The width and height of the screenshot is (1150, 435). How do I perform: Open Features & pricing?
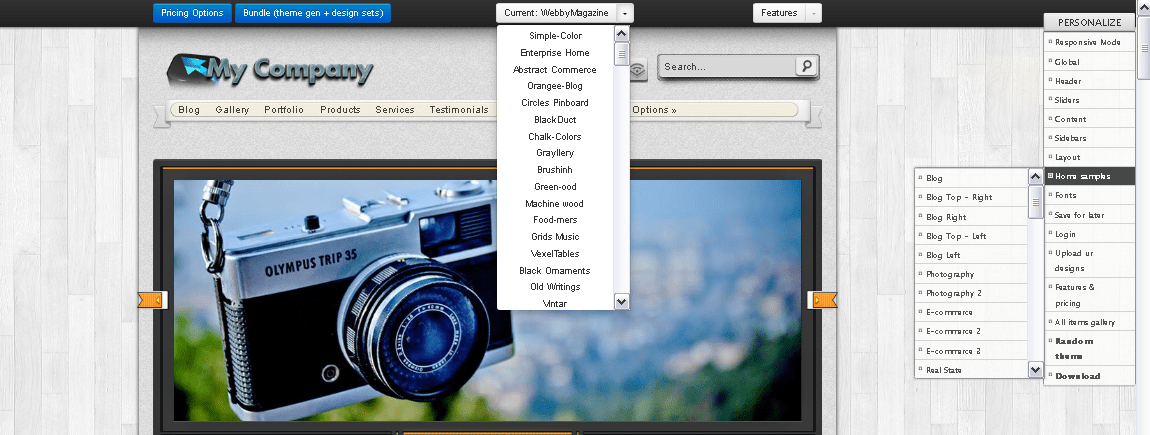pyautogui.click(x=1090, y=295)
